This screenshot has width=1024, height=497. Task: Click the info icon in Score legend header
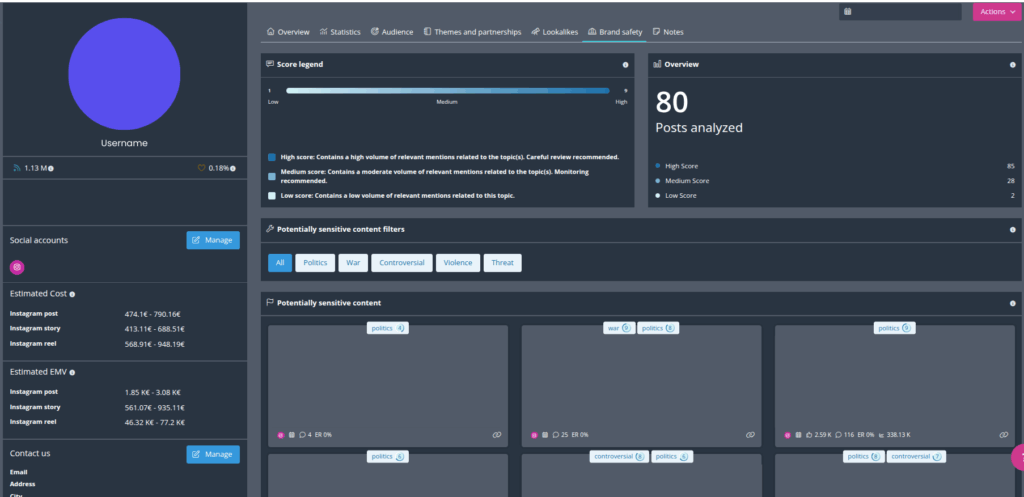[625, 64]
